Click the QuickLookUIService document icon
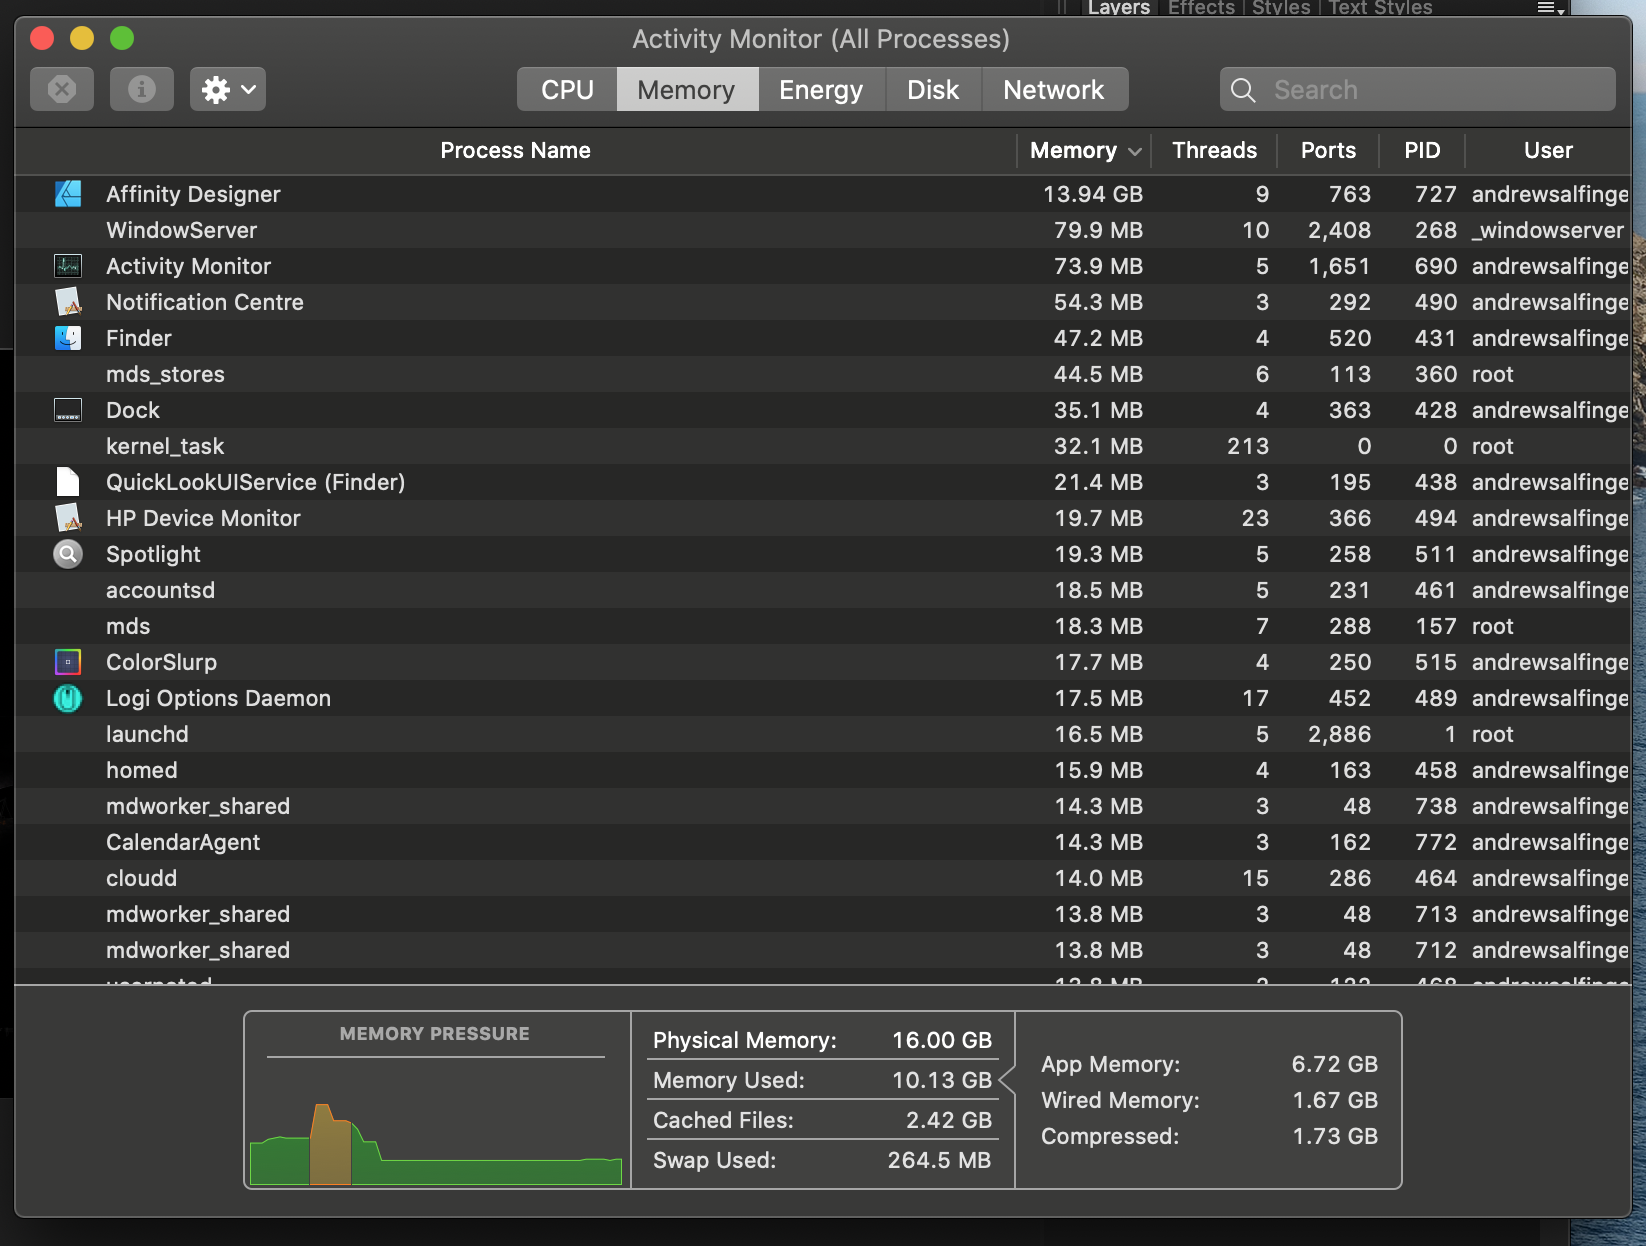Image resolution: width=1646 pixels, height=1246 pixels. [68, 482]
